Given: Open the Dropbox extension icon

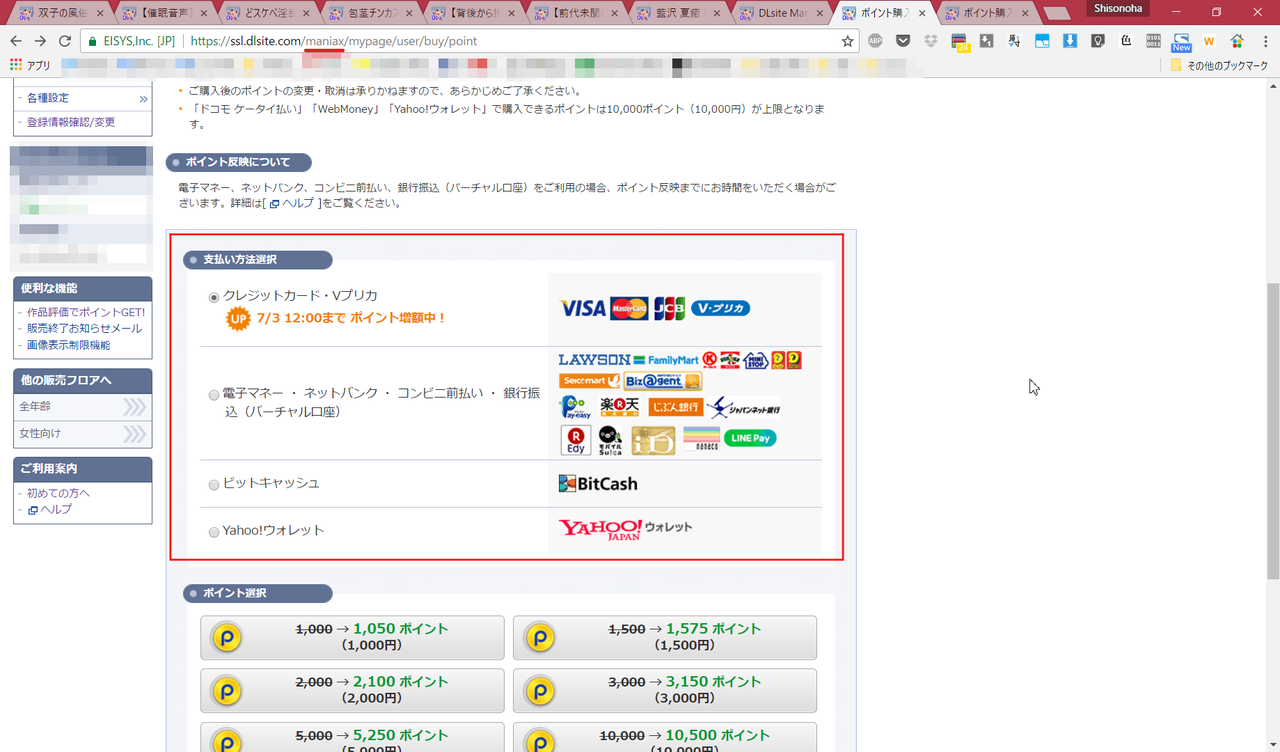Looking at the screenshot, I should pos(931,41).
